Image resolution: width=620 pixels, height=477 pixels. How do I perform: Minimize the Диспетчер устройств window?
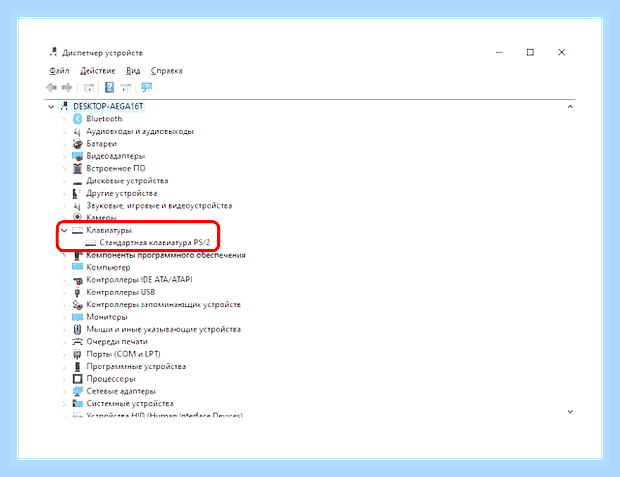(x=499, y=52)
